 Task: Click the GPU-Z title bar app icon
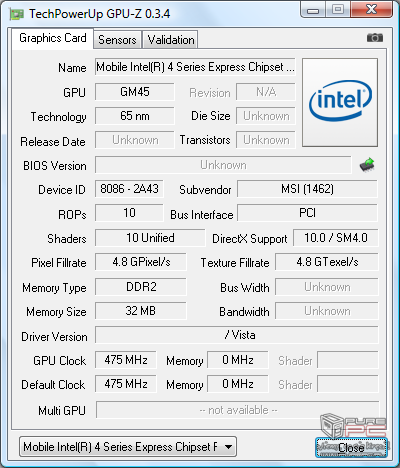[x=17, y=14]
